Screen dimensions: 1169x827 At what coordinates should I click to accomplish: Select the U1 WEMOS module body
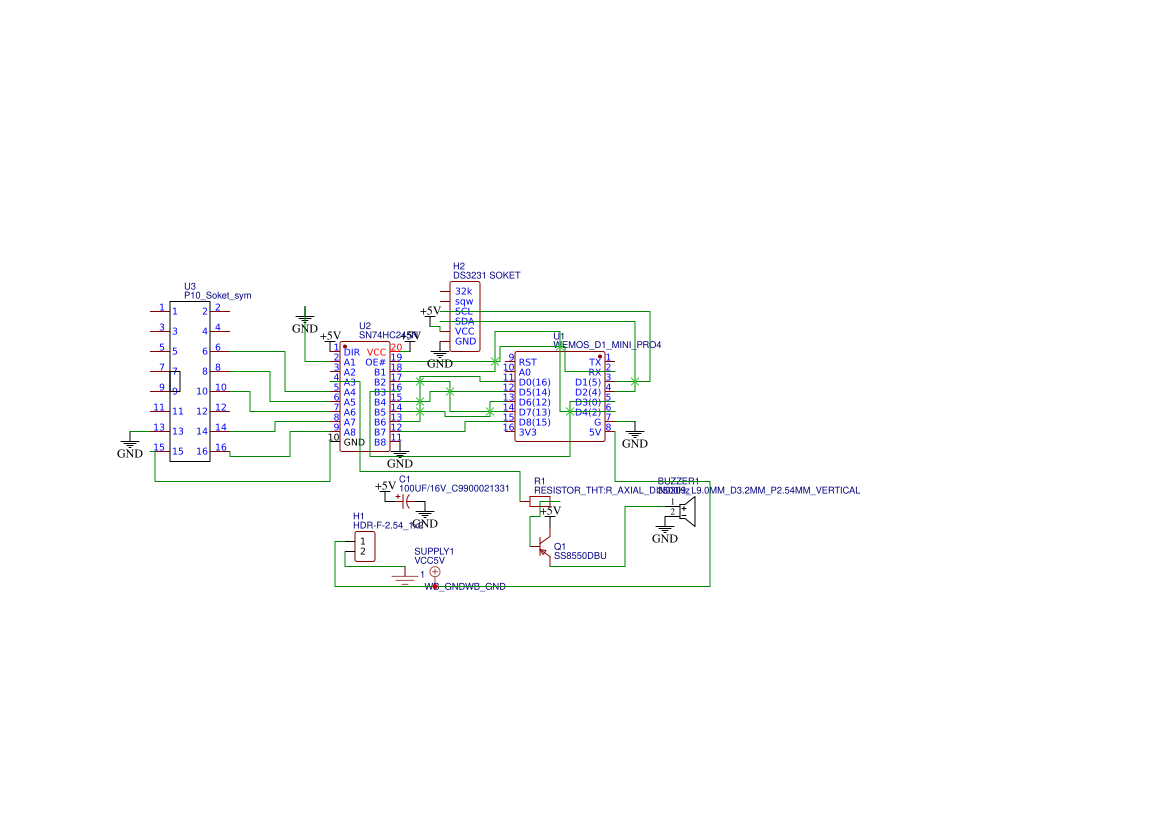pos(560,397)
